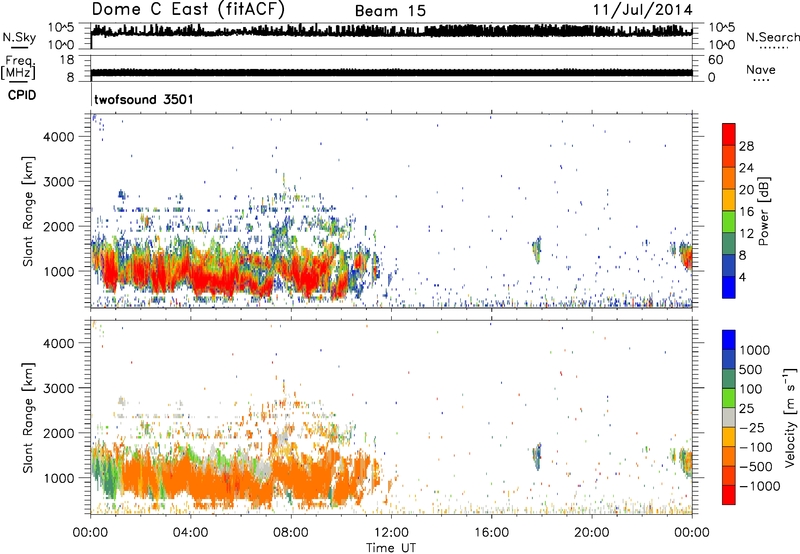Screen dimensions: 800x554
Task: Click the echo patch near 18:00 in the velocity panel
Action: 537,456
